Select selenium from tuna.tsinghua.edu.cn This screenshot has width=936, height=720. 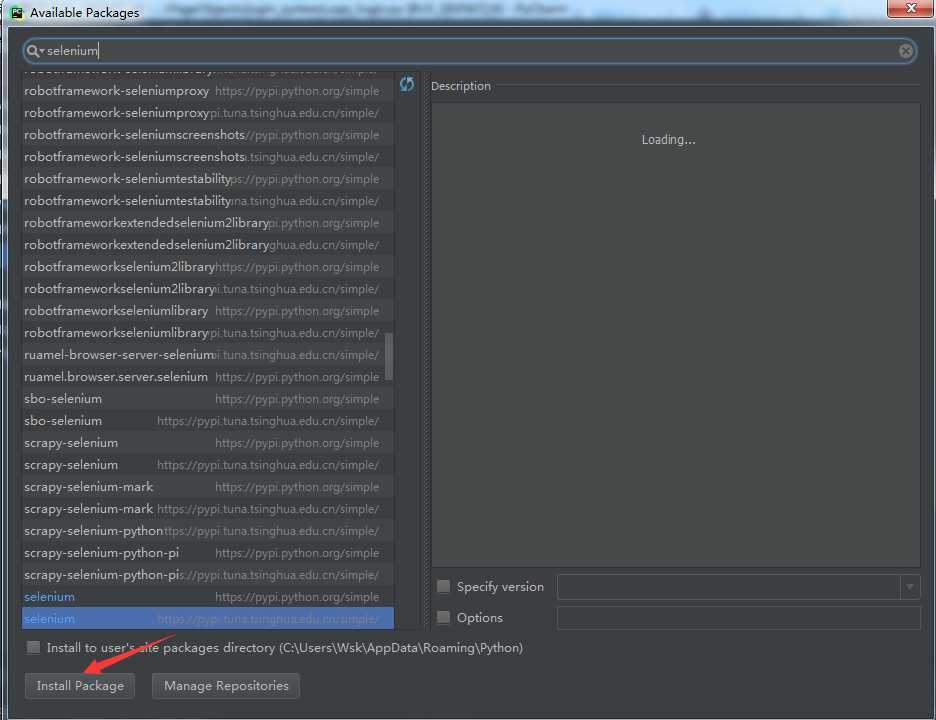208,619
